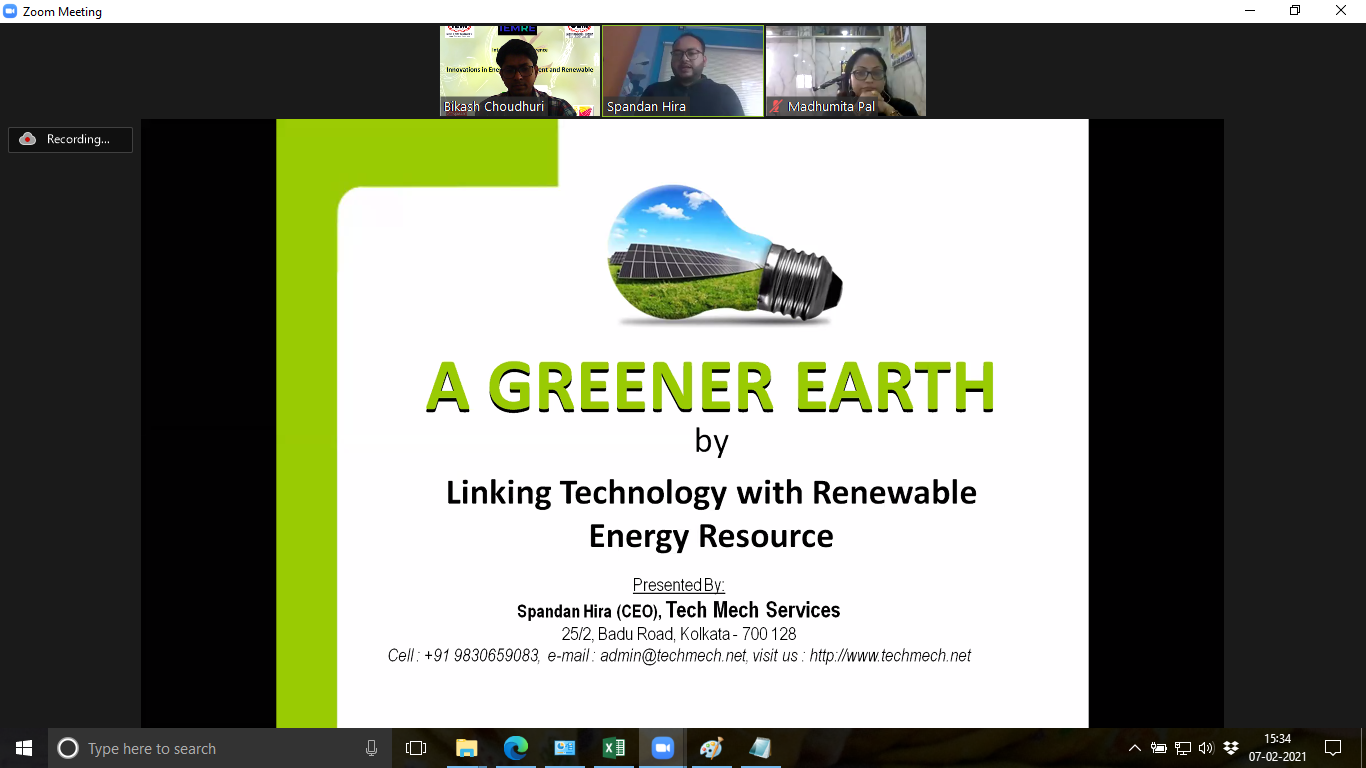This screenshot has width=1366, height=768.
Task: Open the Windows Start menu
Action: point(24,748)
